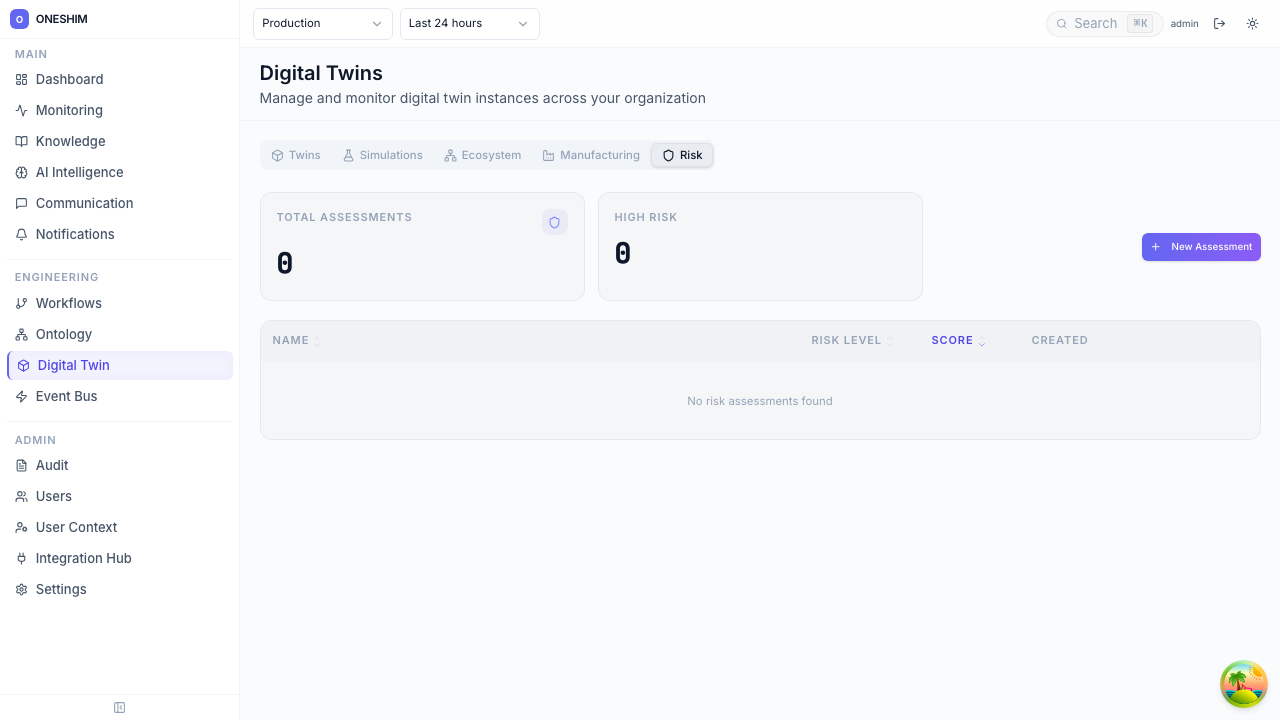Toggle light/dark theme sun icon
This screenshot has width=1280, height=720.
1252,24
